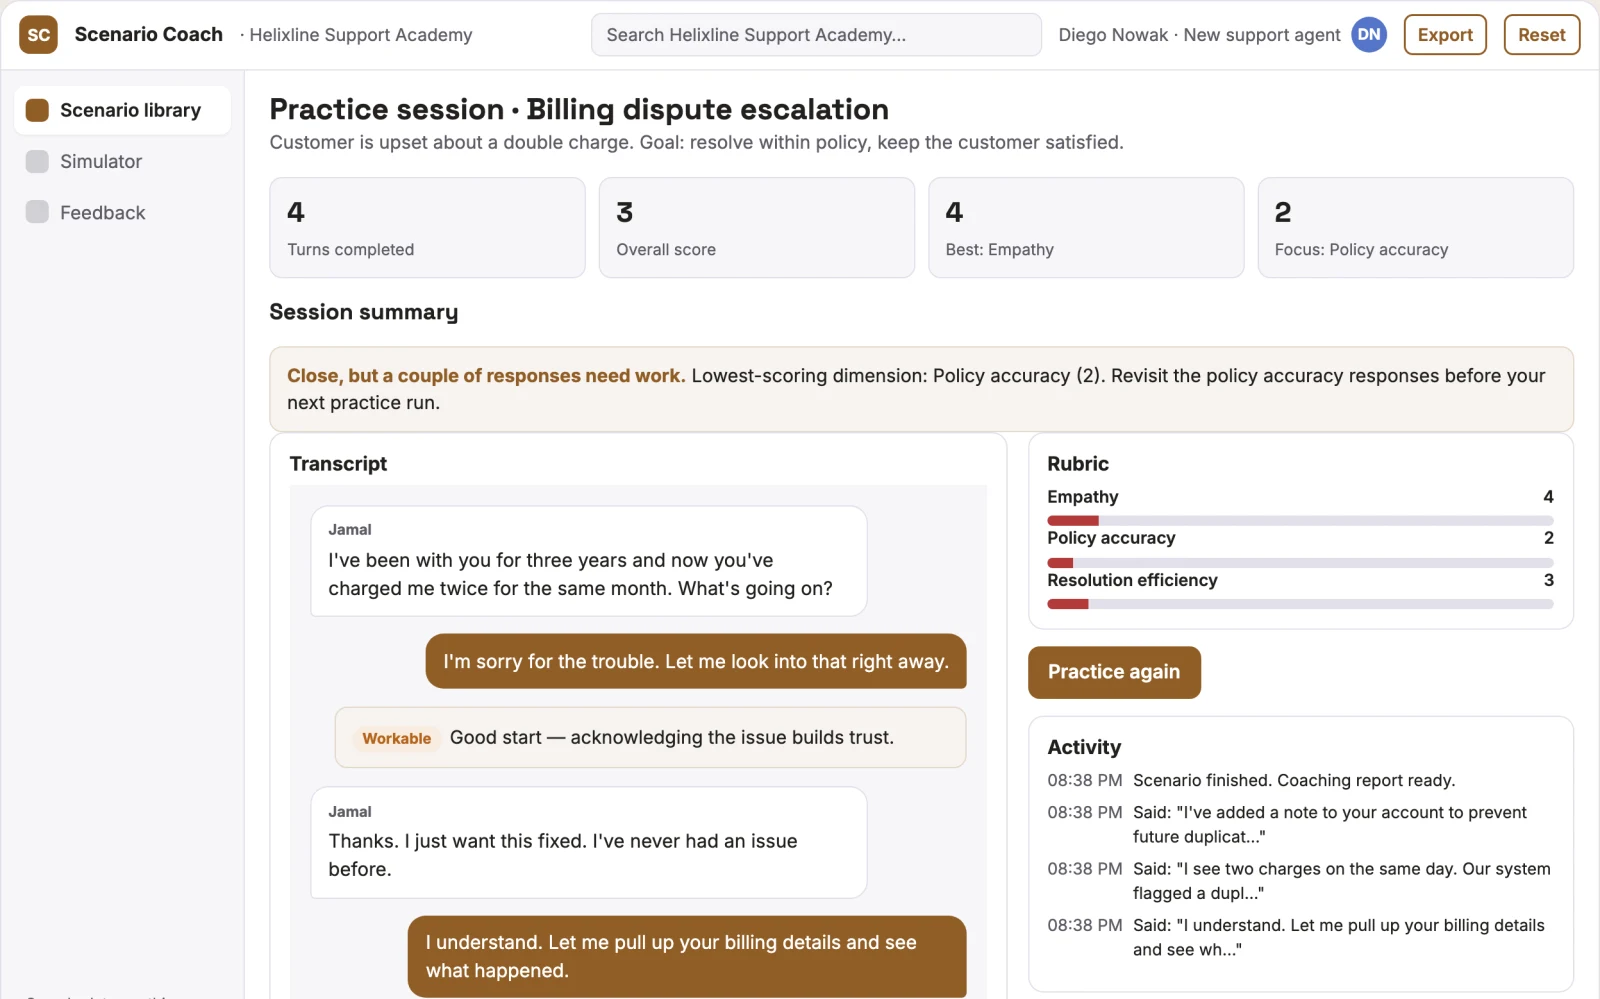Click the Simulator sidebar icon
This screenshot has width=1600, height=999.
[37, 161]
